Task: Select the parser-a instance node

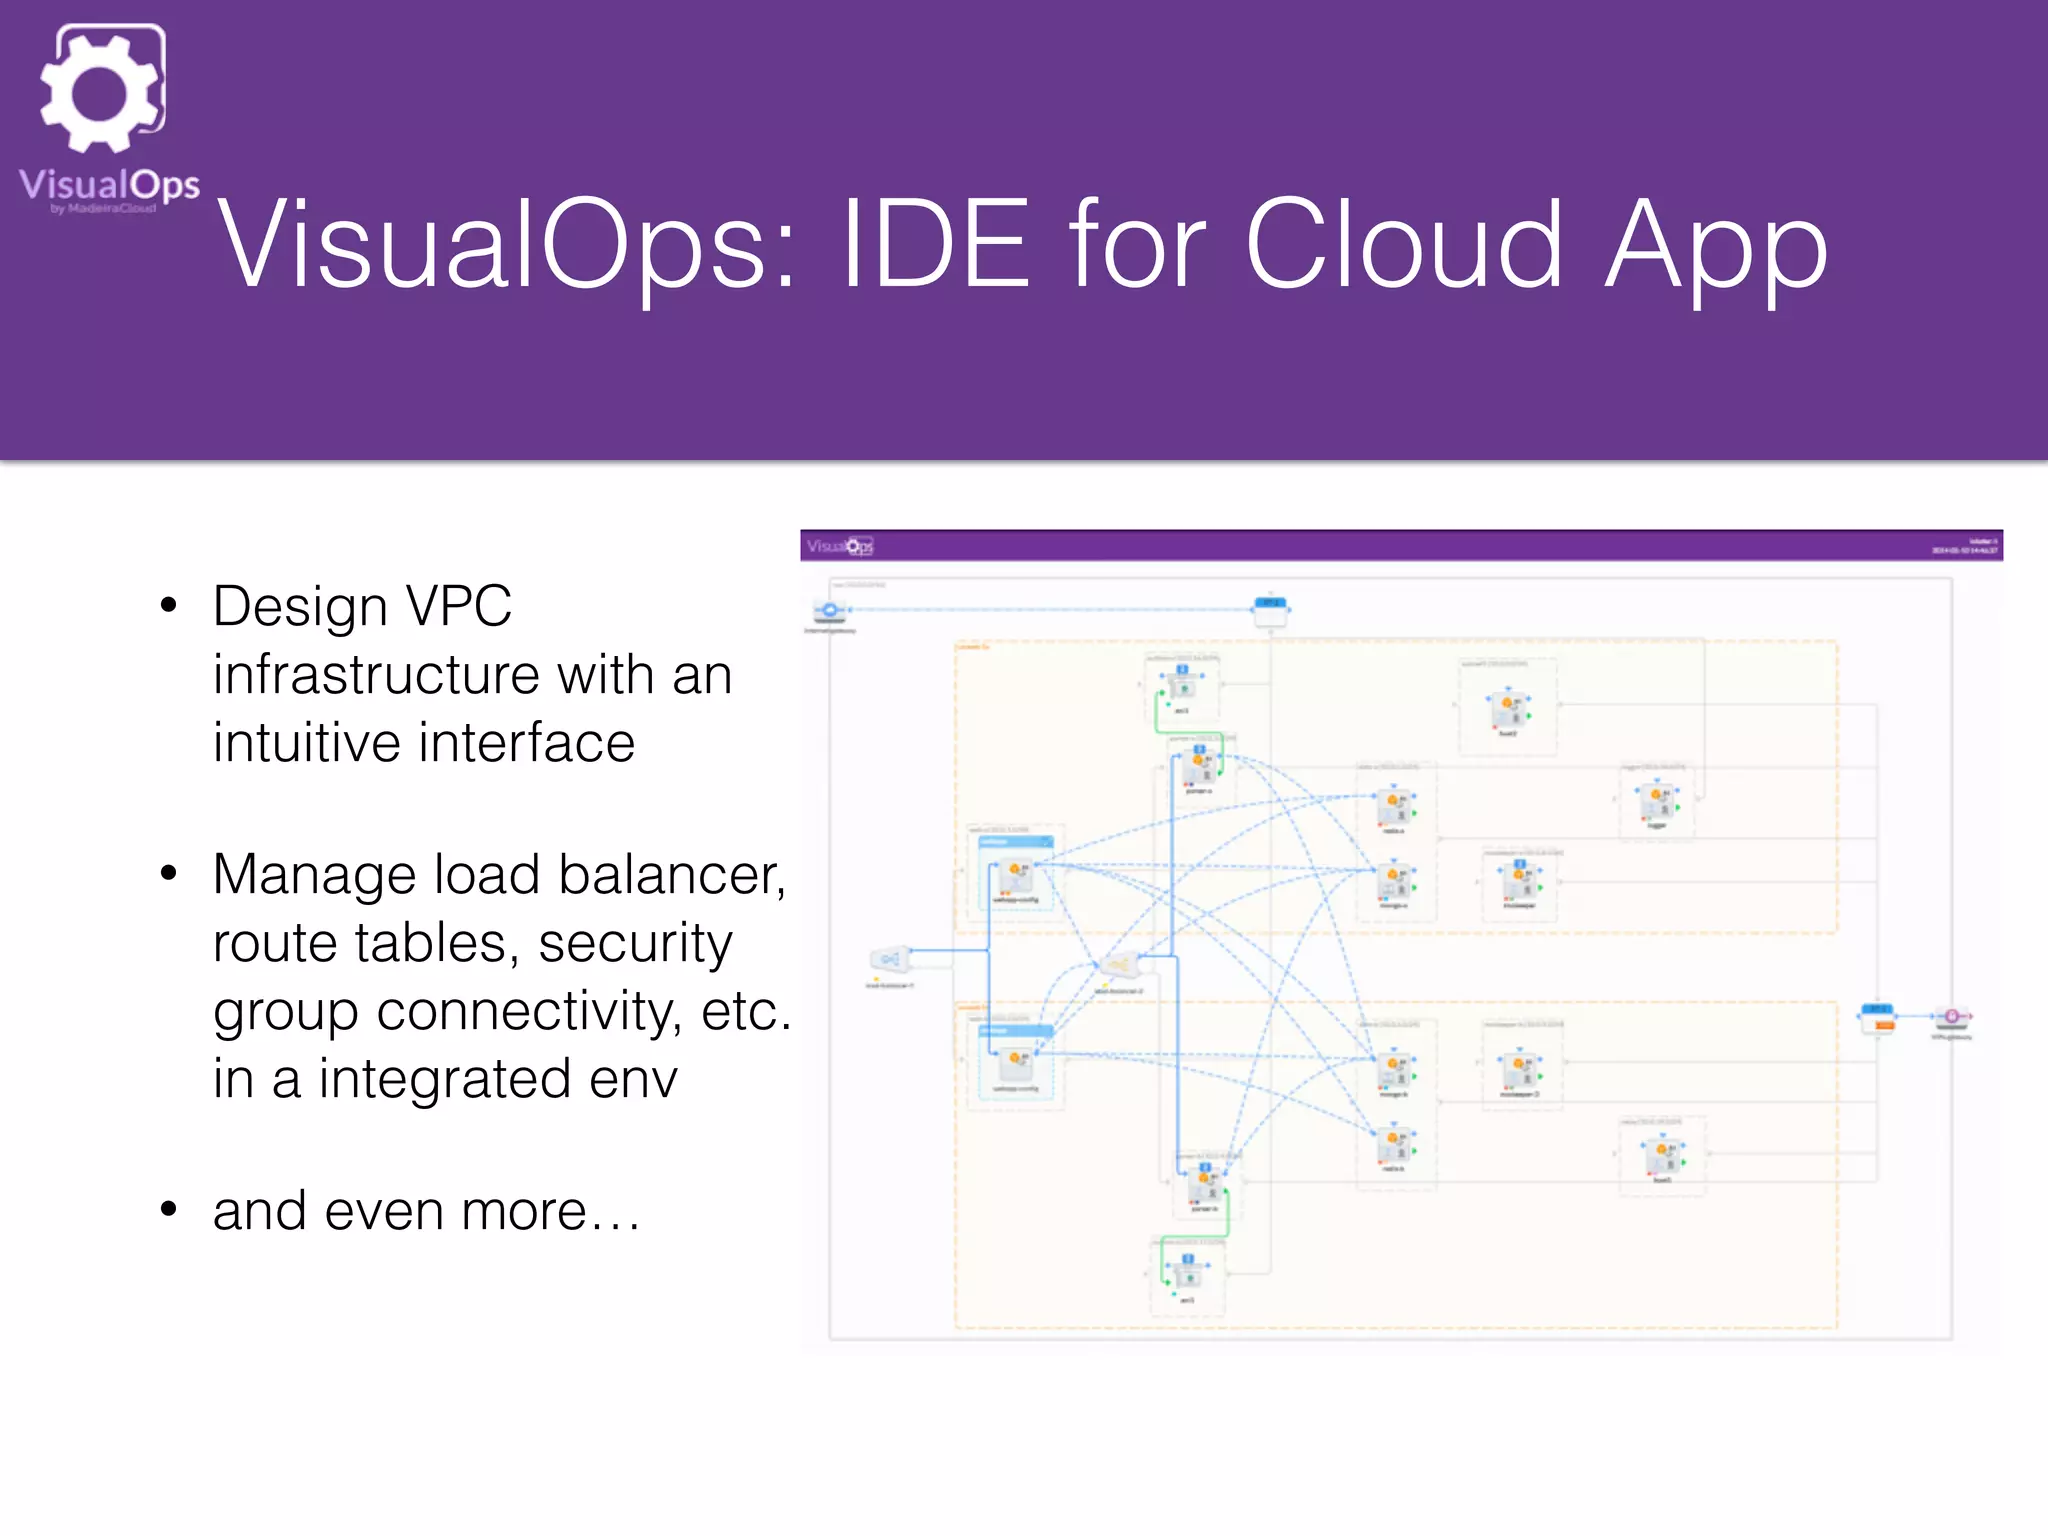Action: point(1199,768)
